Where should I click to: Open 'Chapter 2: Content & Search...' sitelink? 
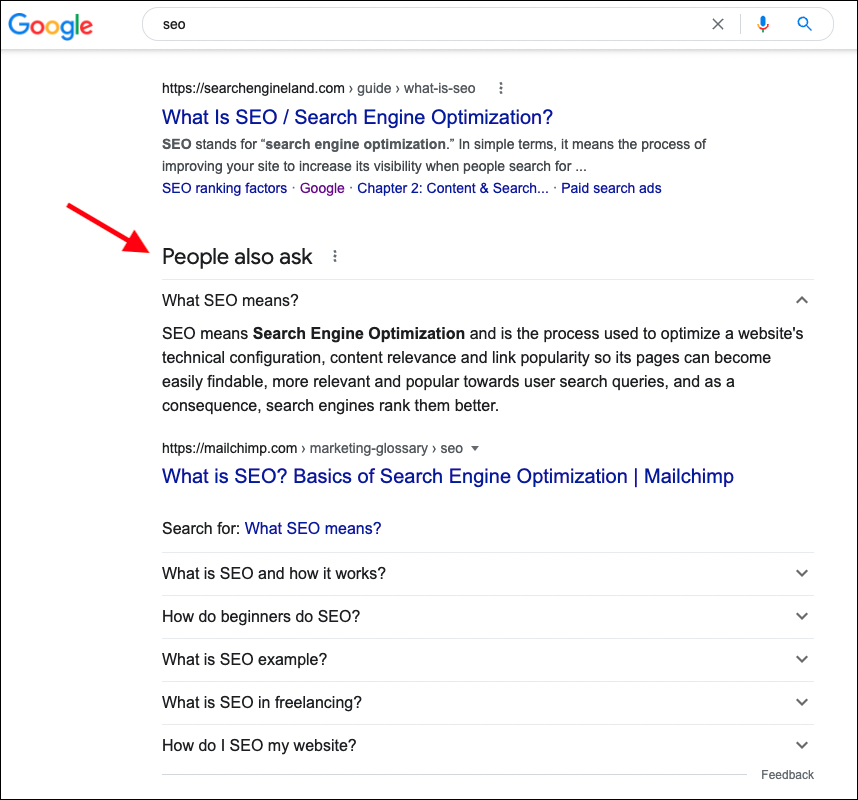point(453,188)
